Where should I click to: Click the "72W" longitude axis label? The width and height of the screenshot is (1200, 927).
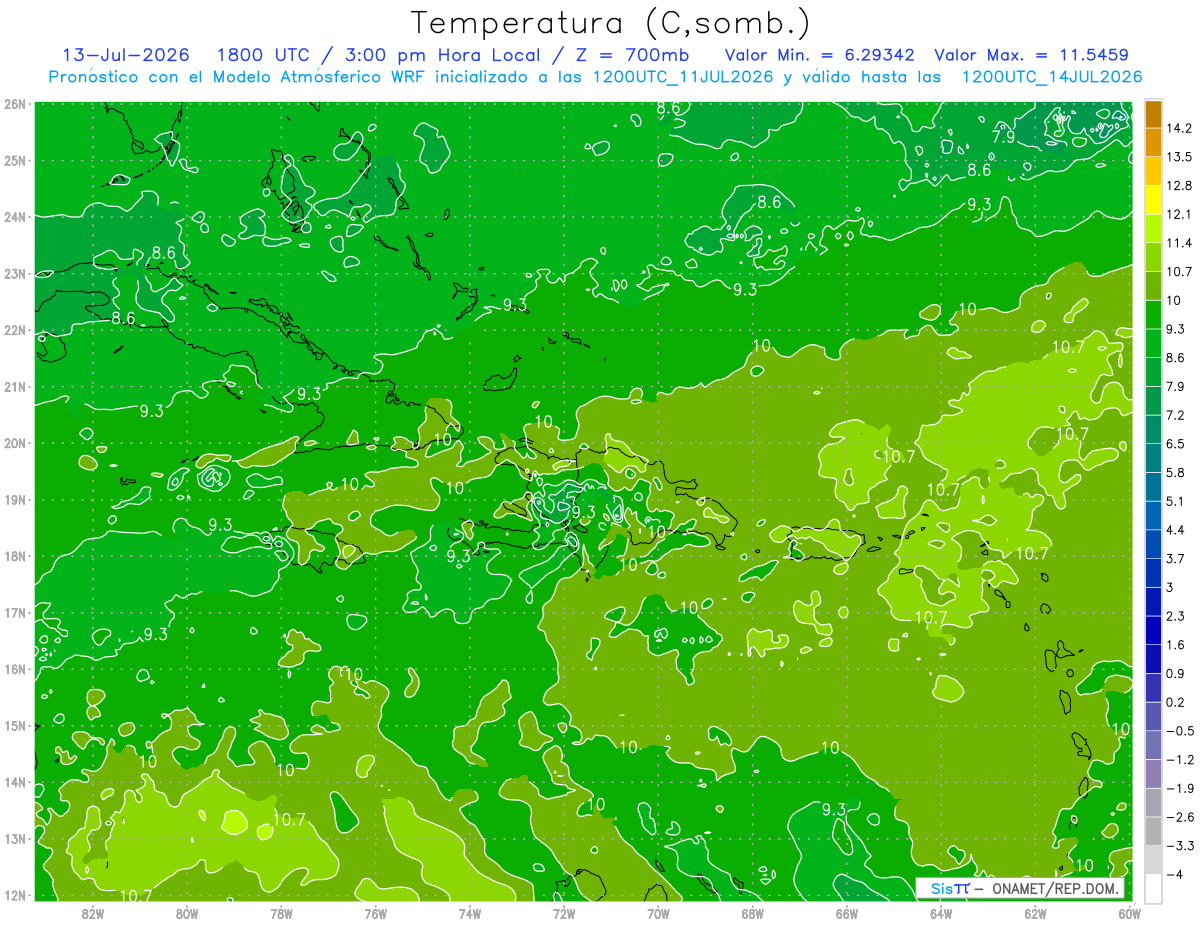564,914
